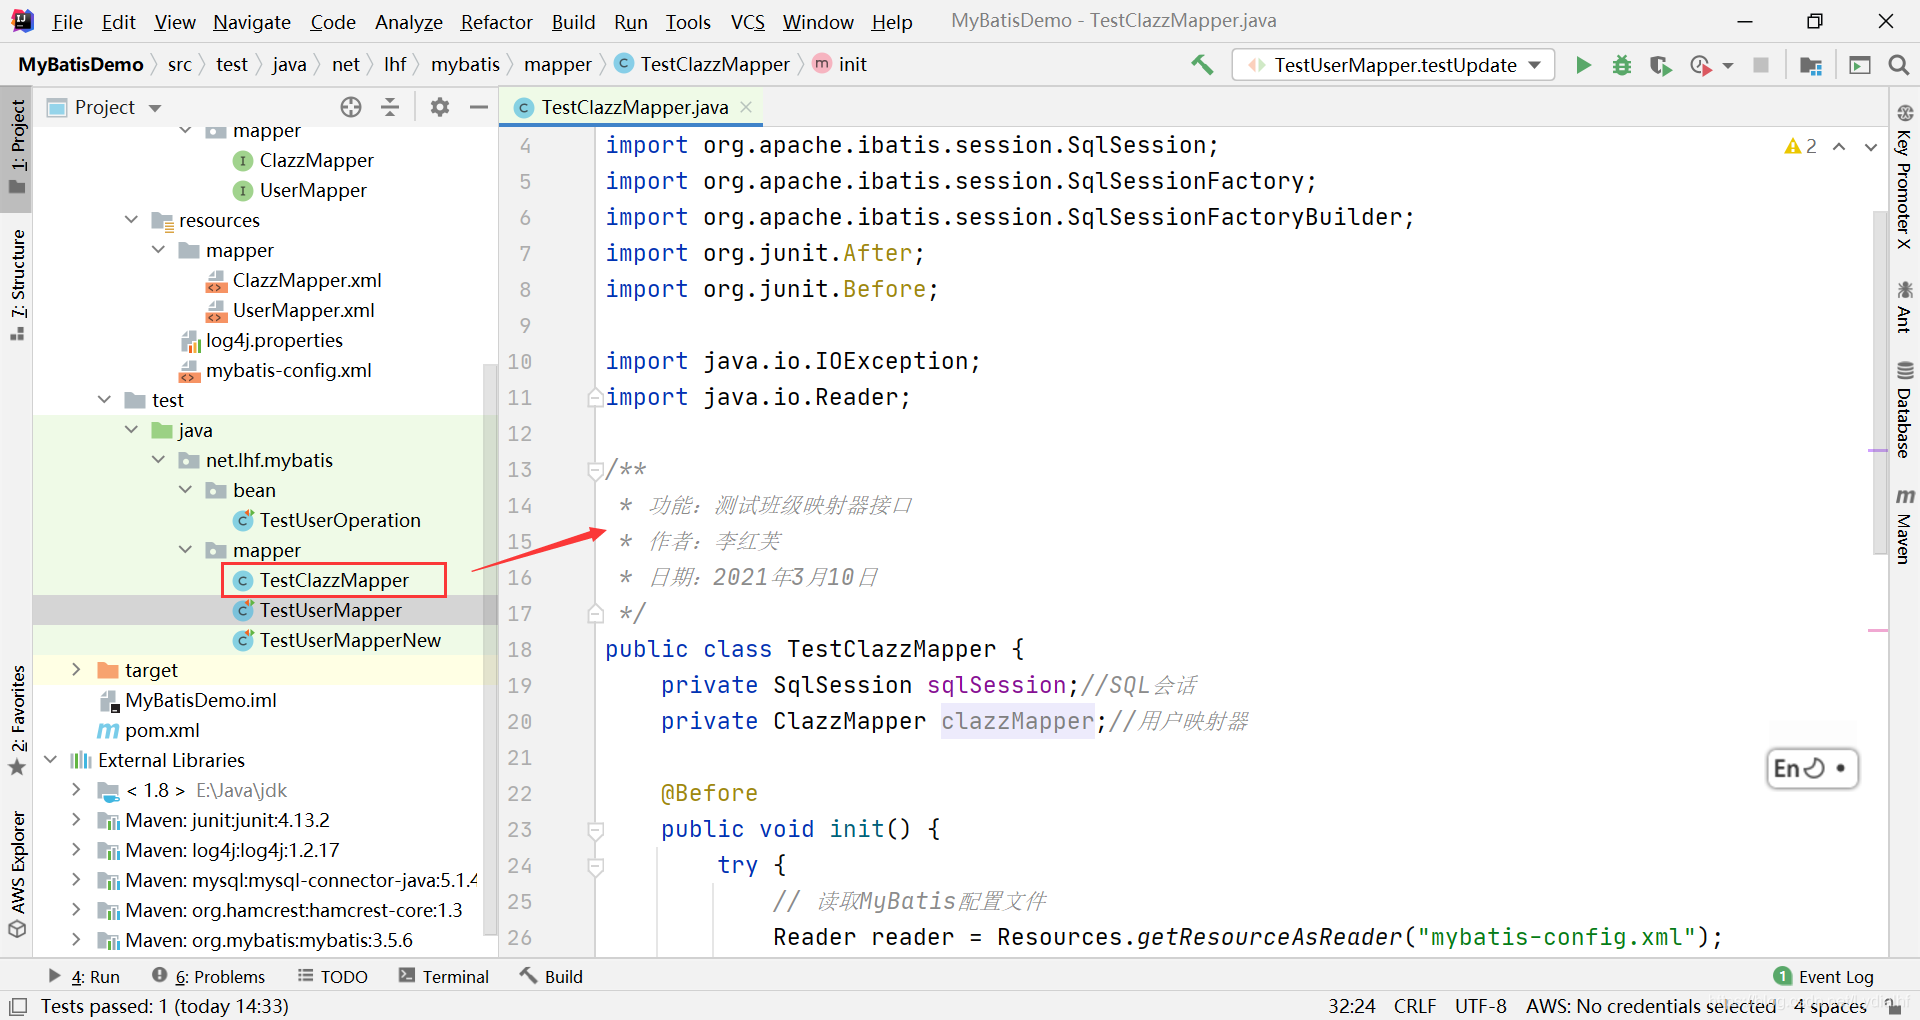The image size is (1920, 1020).
Task: Open the Database tool window
Action: click(1904, 410)
